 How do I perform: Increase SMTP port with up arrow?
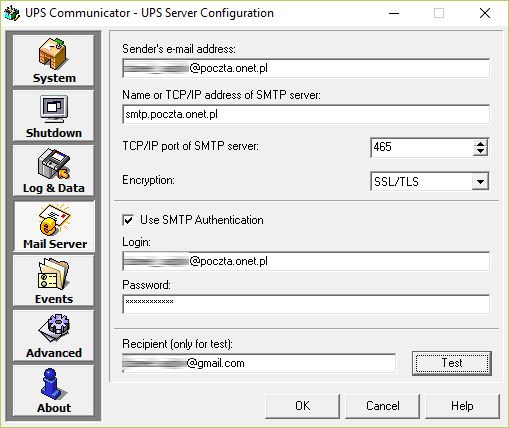pos(480,144)
